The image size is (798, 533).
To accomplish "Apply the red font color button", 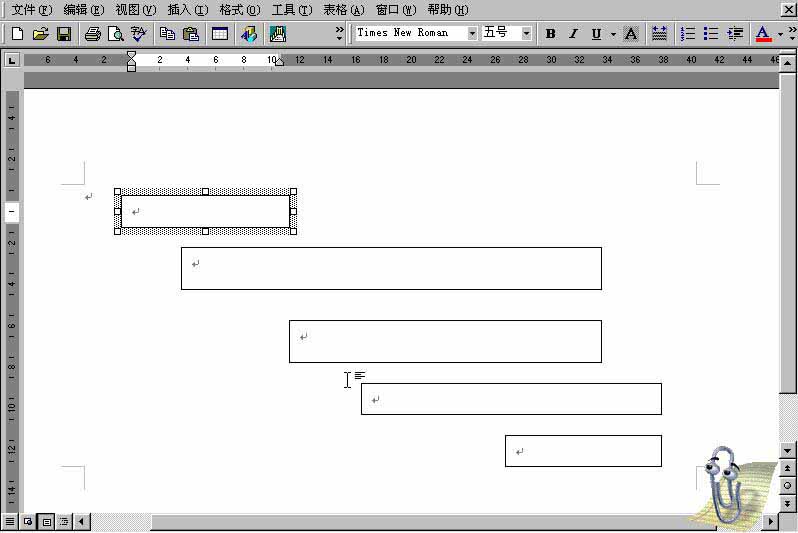I will point(763,34).
